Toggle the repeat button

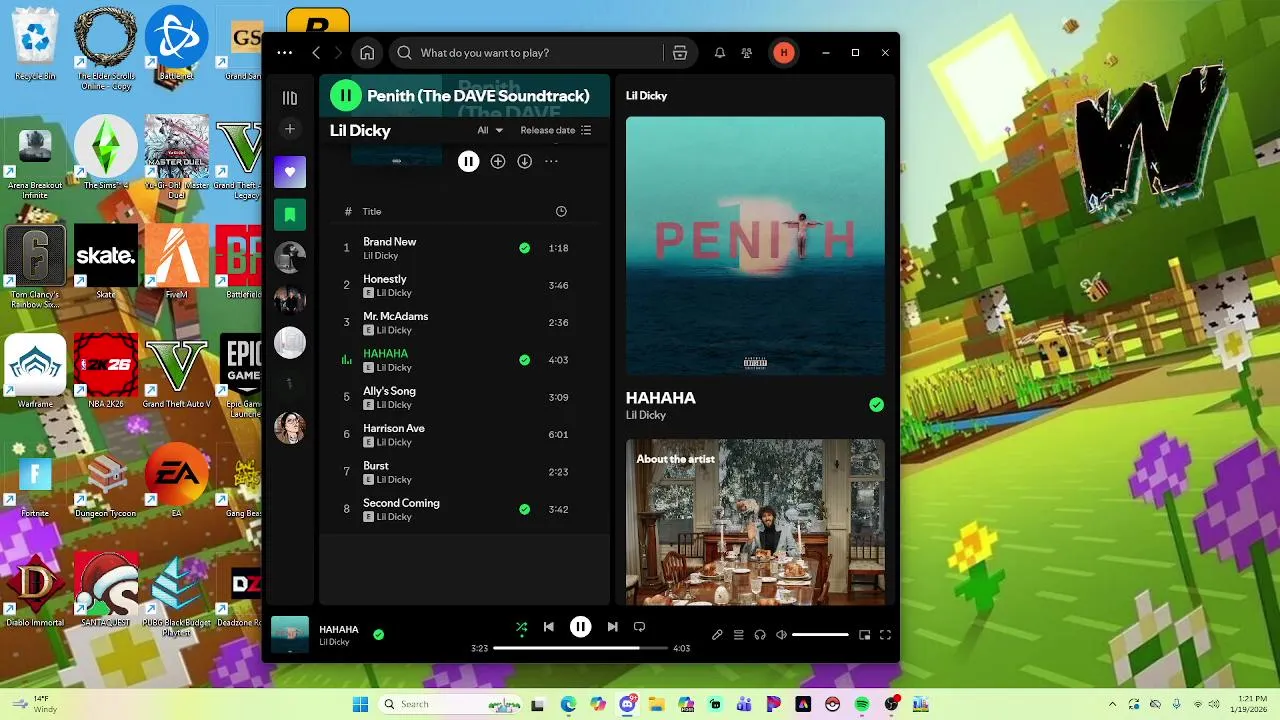coord(639,627)
